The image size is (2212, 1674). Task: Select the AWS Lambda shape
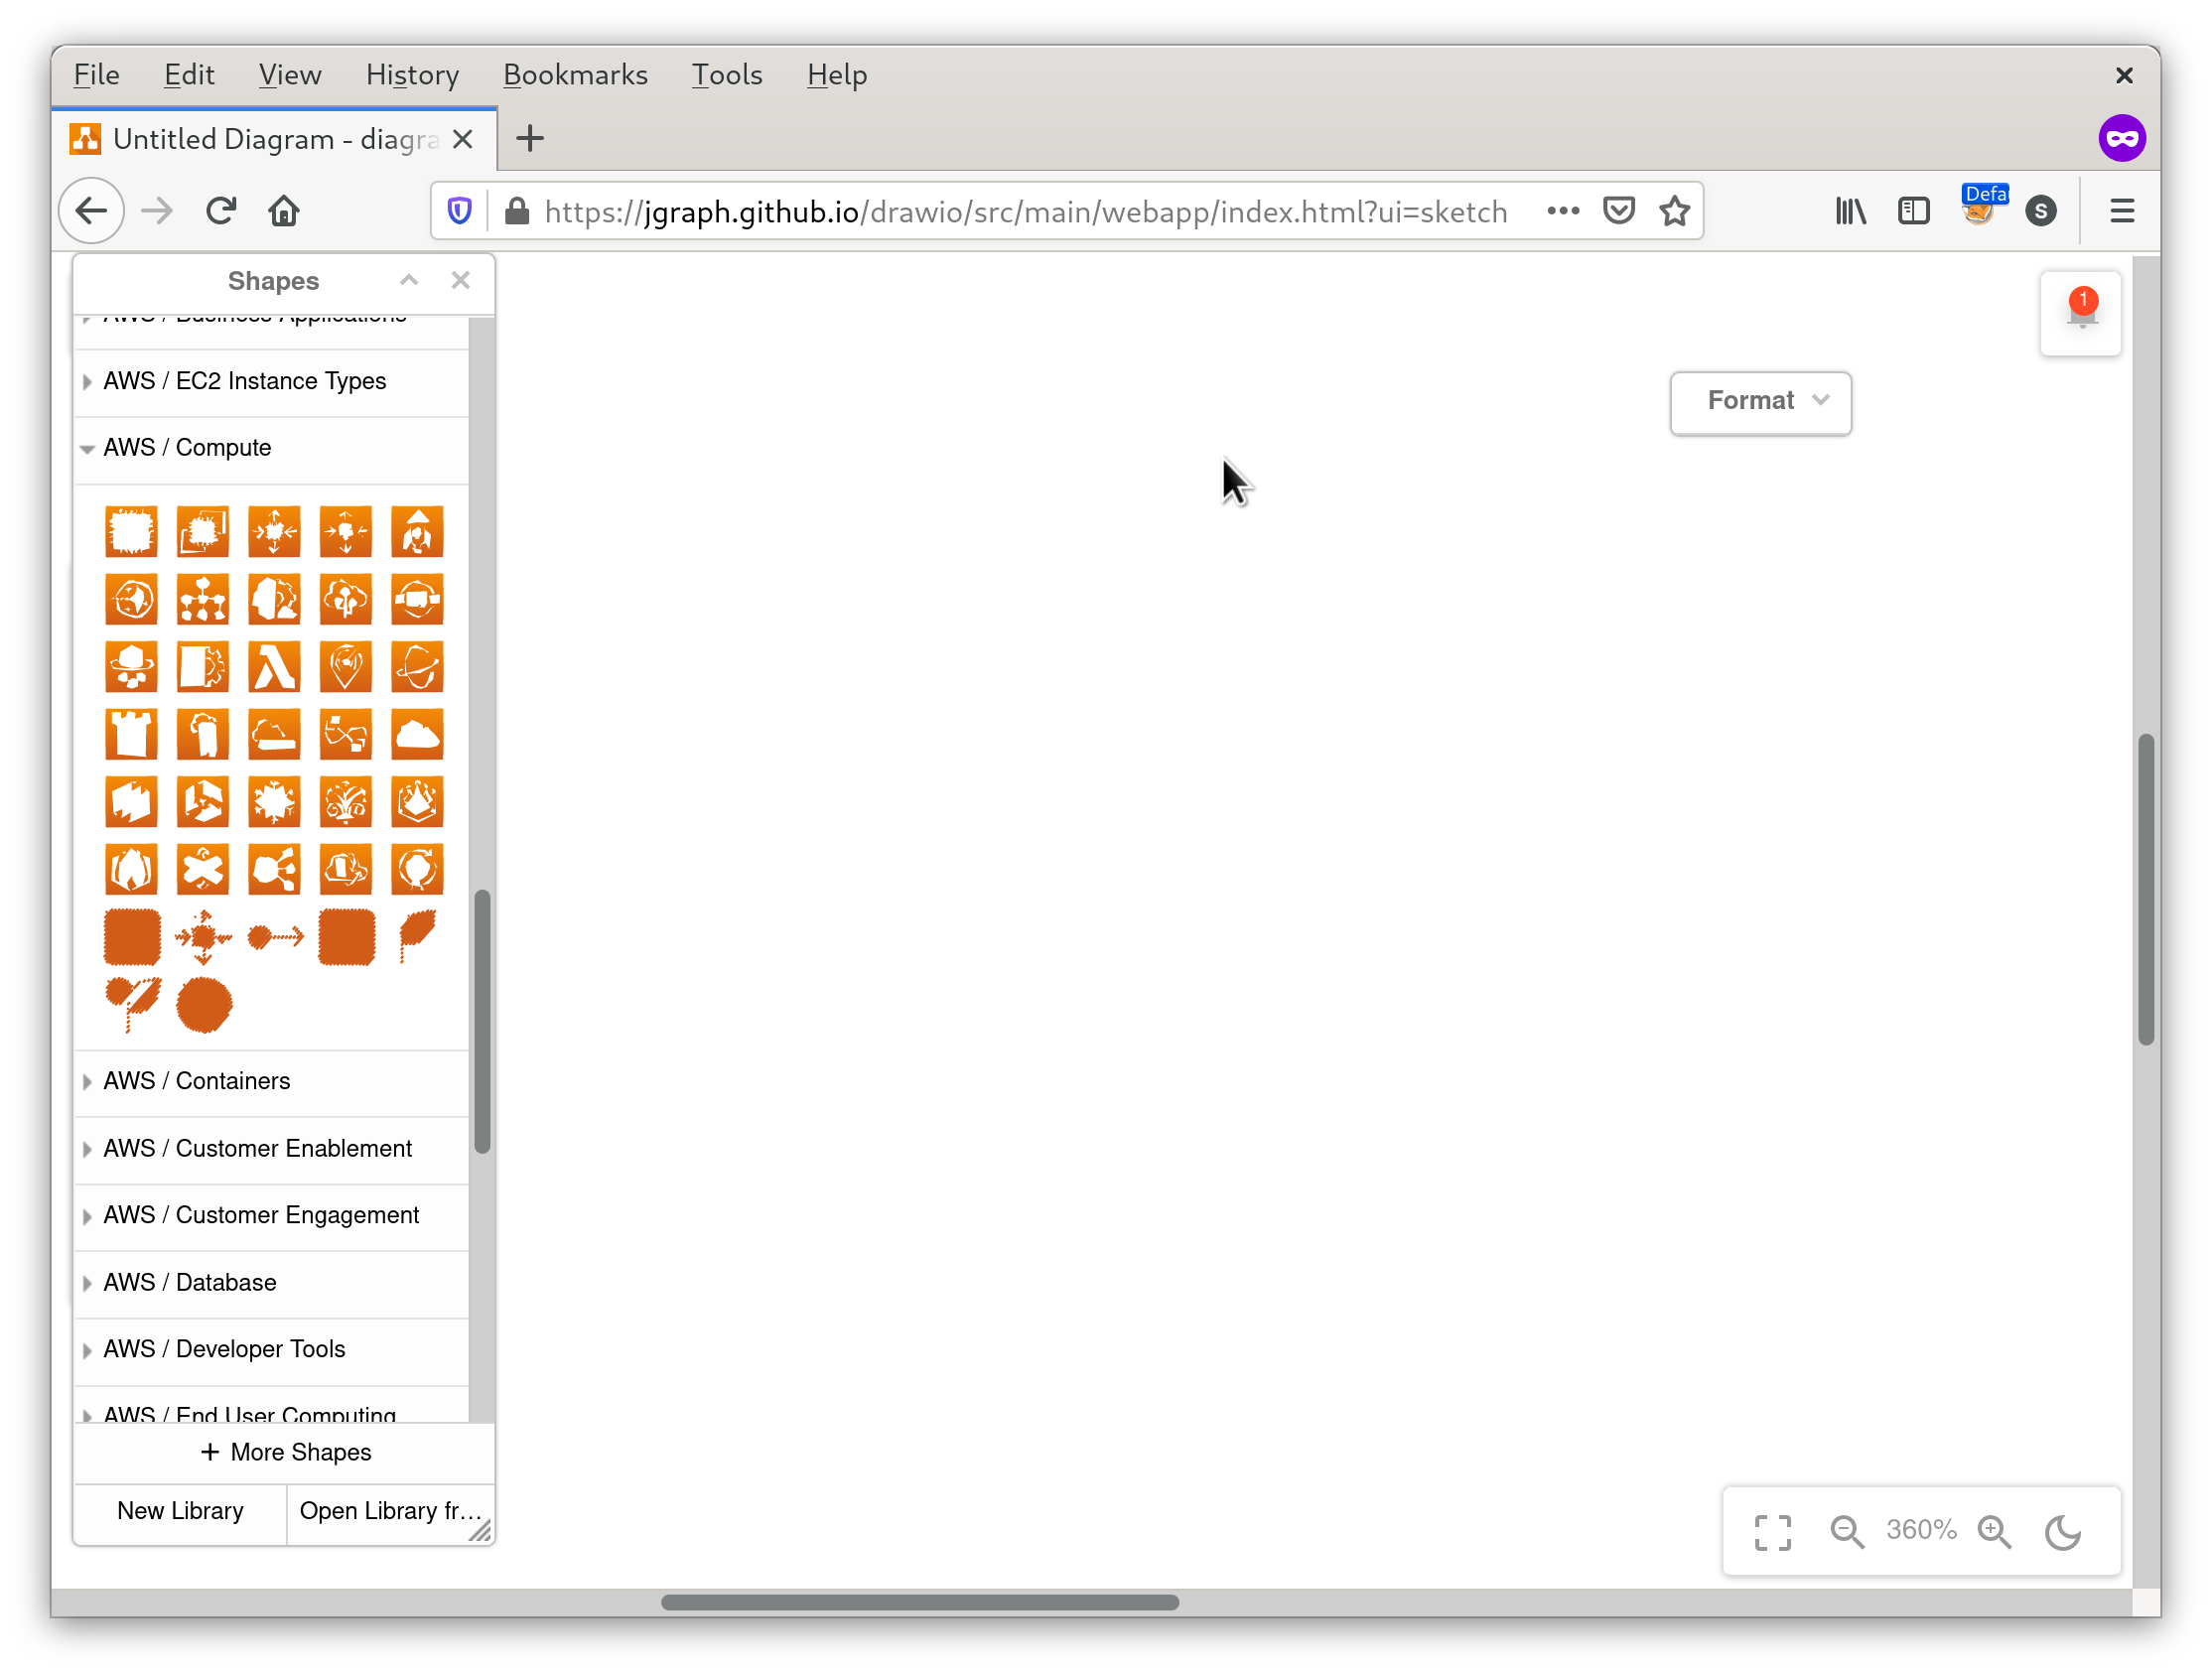(x=274, y=667)
